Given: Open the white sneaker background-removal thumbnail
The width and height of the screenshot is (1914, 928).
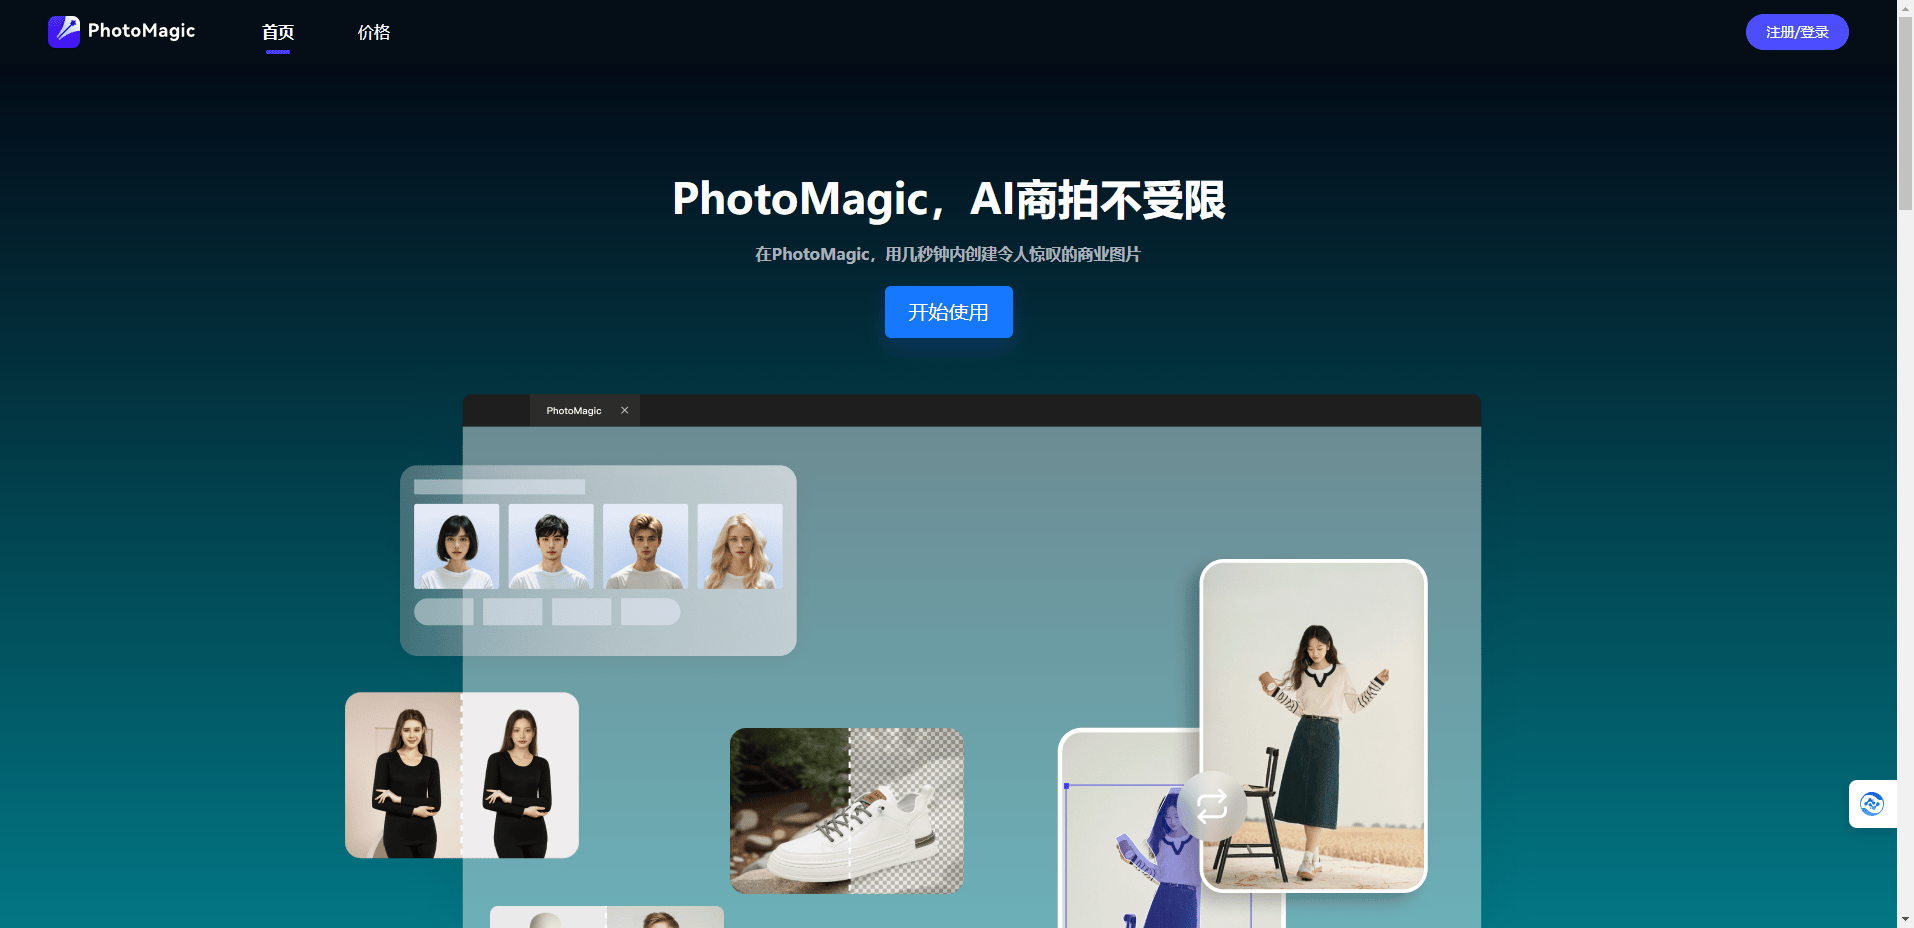Looking at the screenshot, I should point(846,810).
